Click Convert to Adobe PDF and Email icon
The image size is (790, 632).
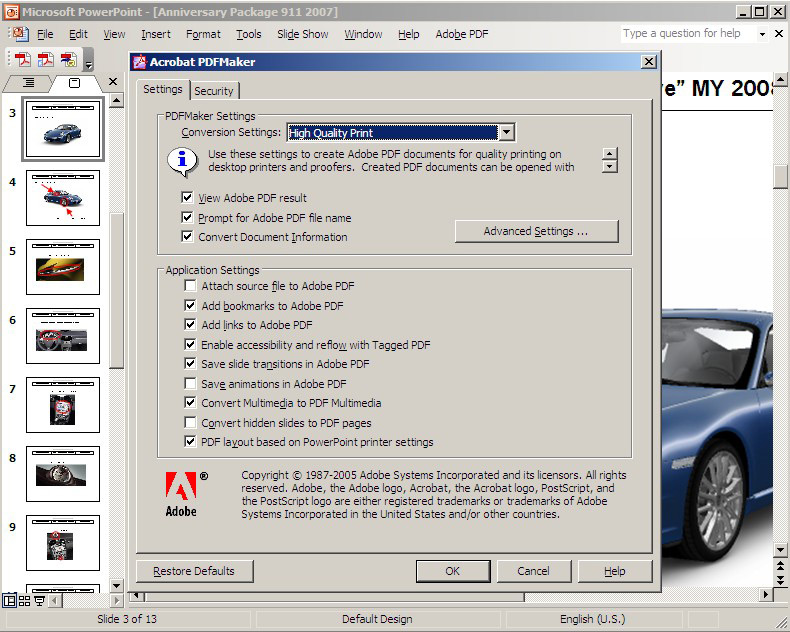pyautogui.click(x=45, y=59)
